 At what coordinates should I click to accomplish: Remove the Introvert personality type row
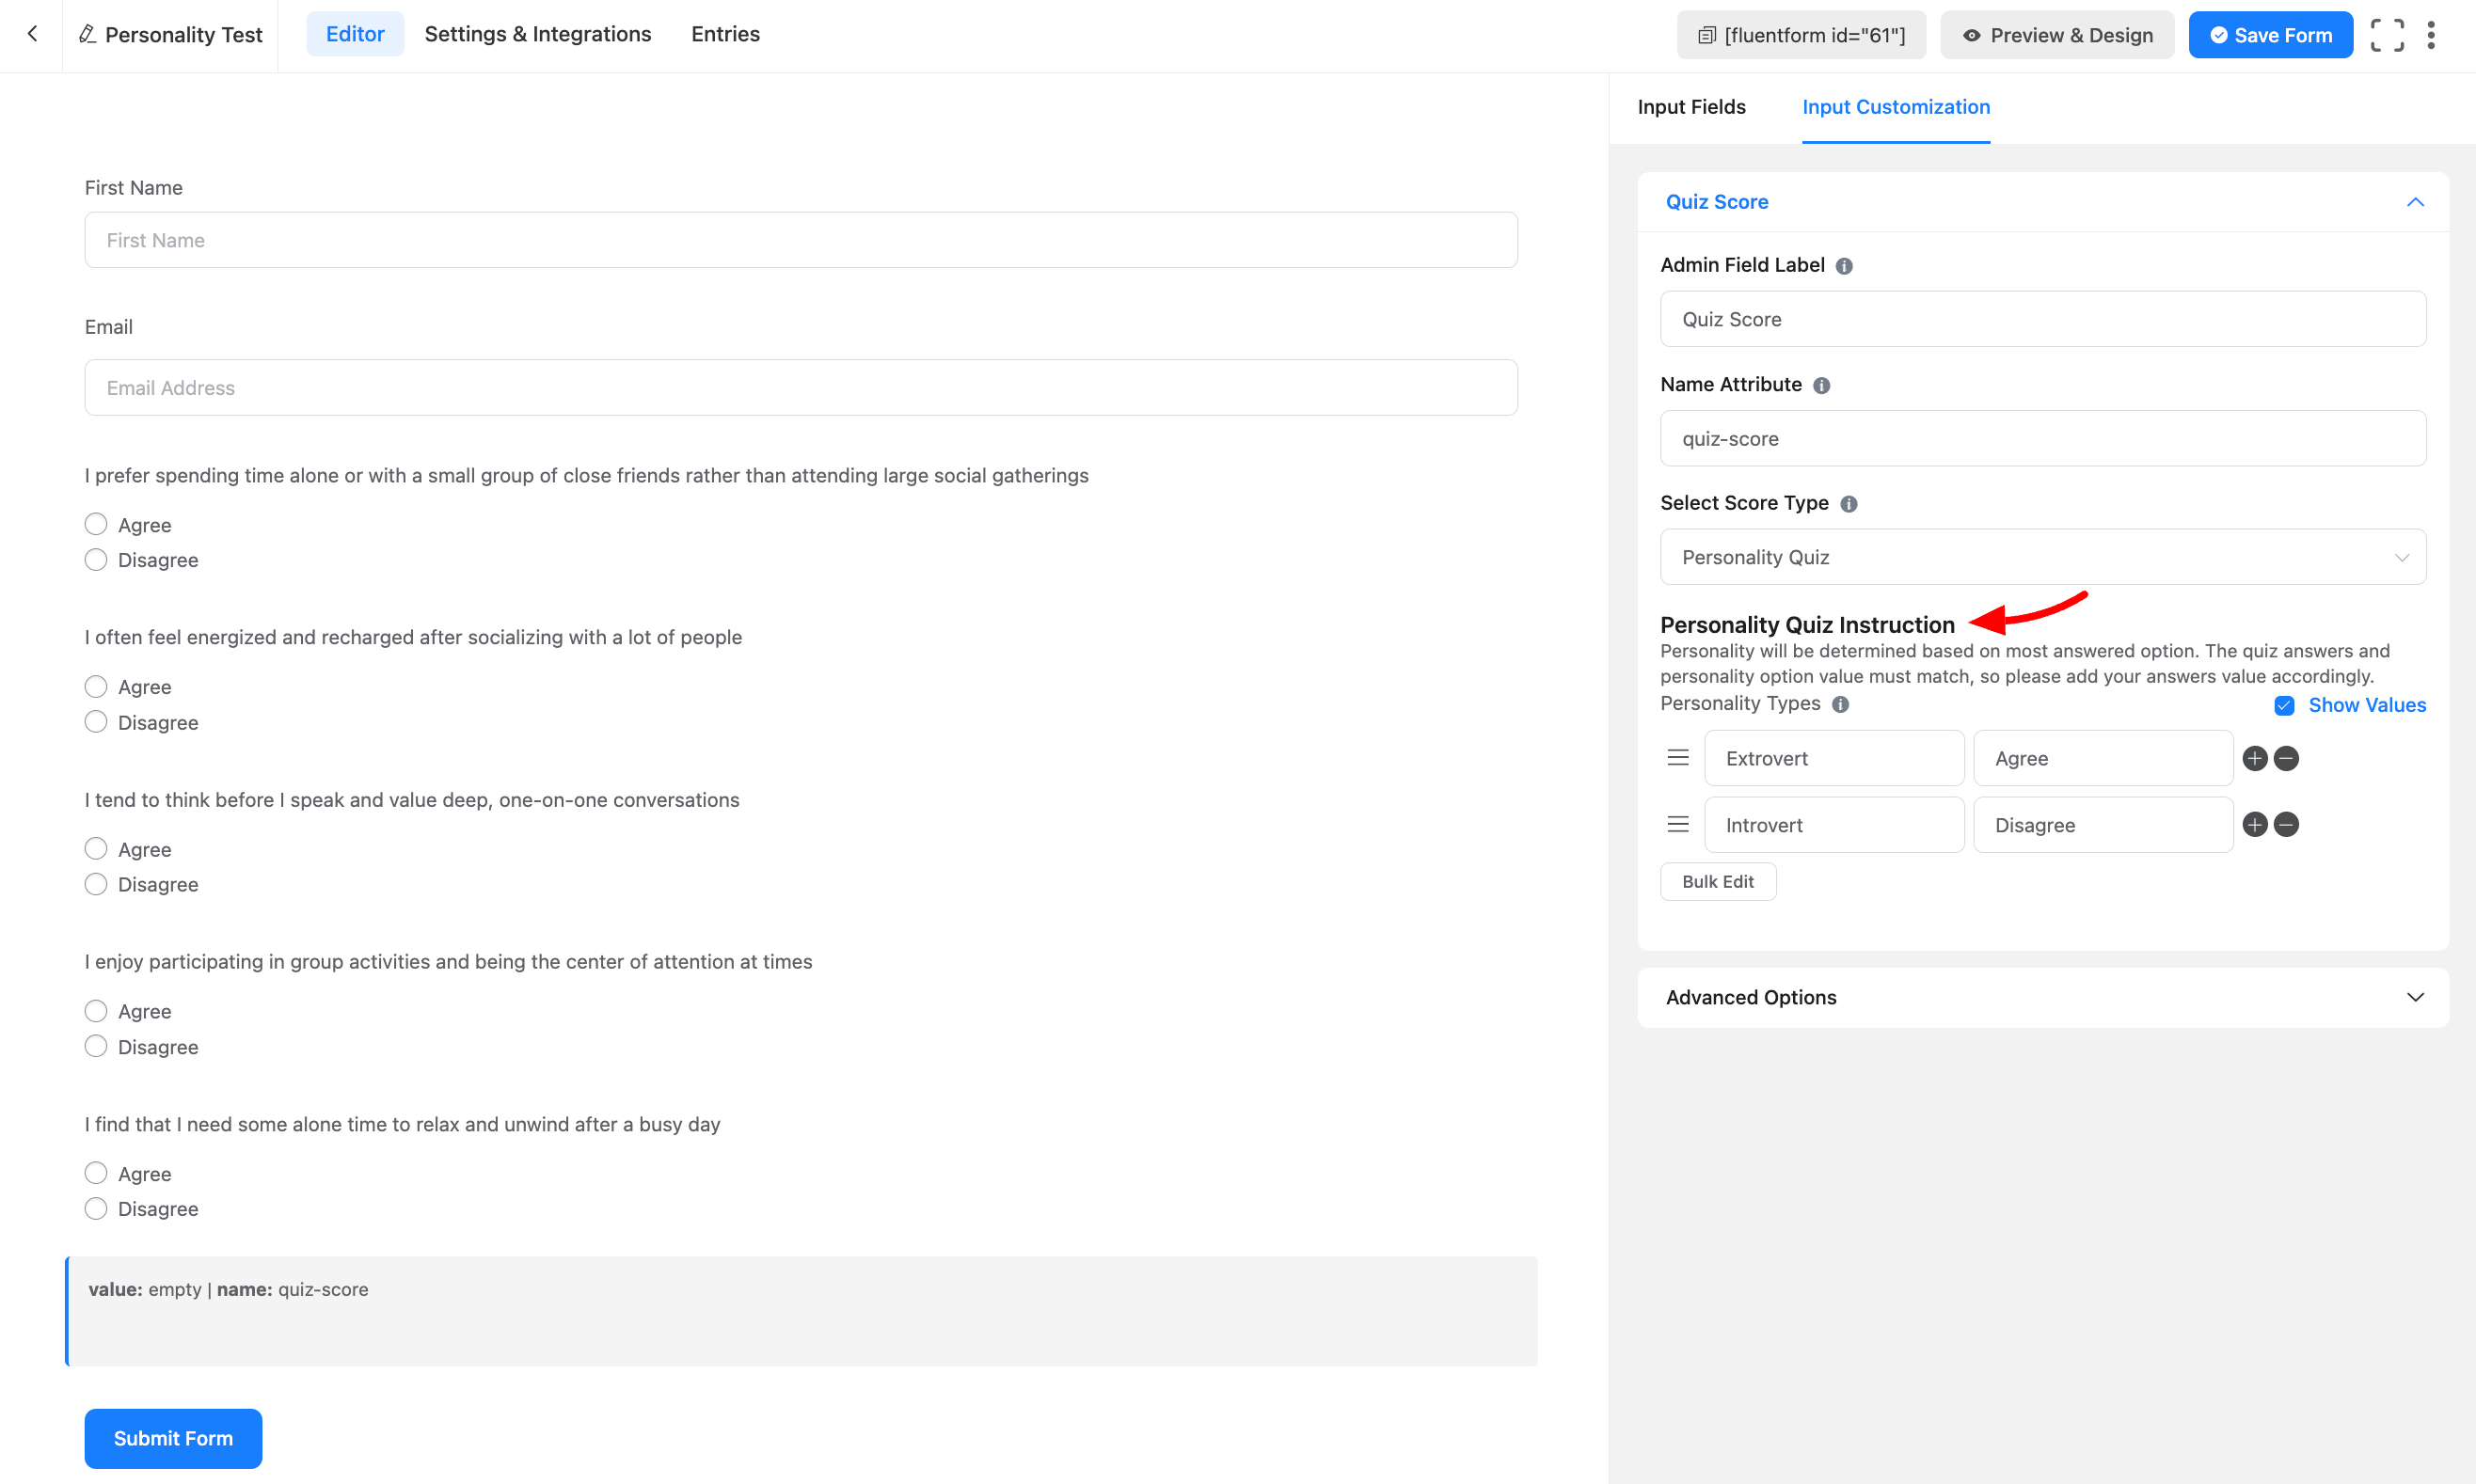2286,825
